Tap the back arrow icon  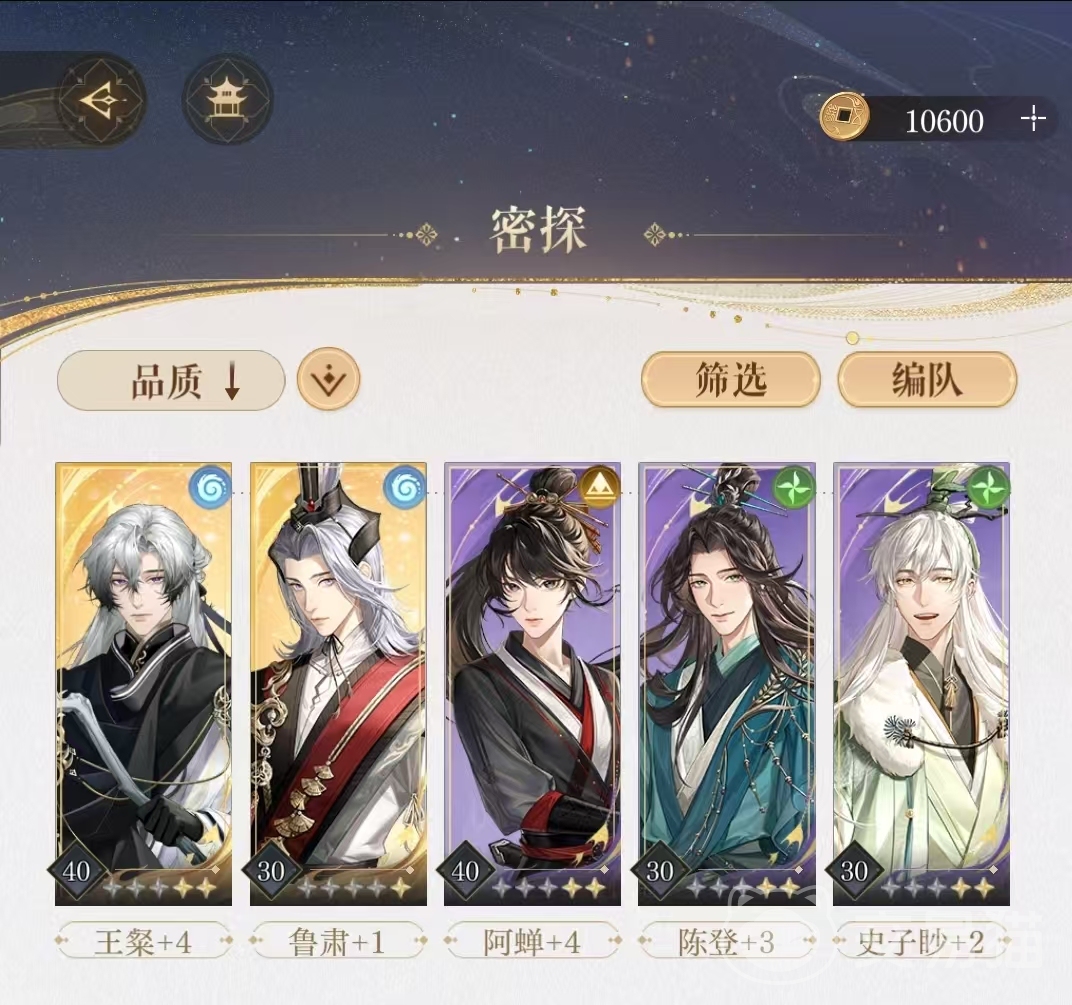101,100
